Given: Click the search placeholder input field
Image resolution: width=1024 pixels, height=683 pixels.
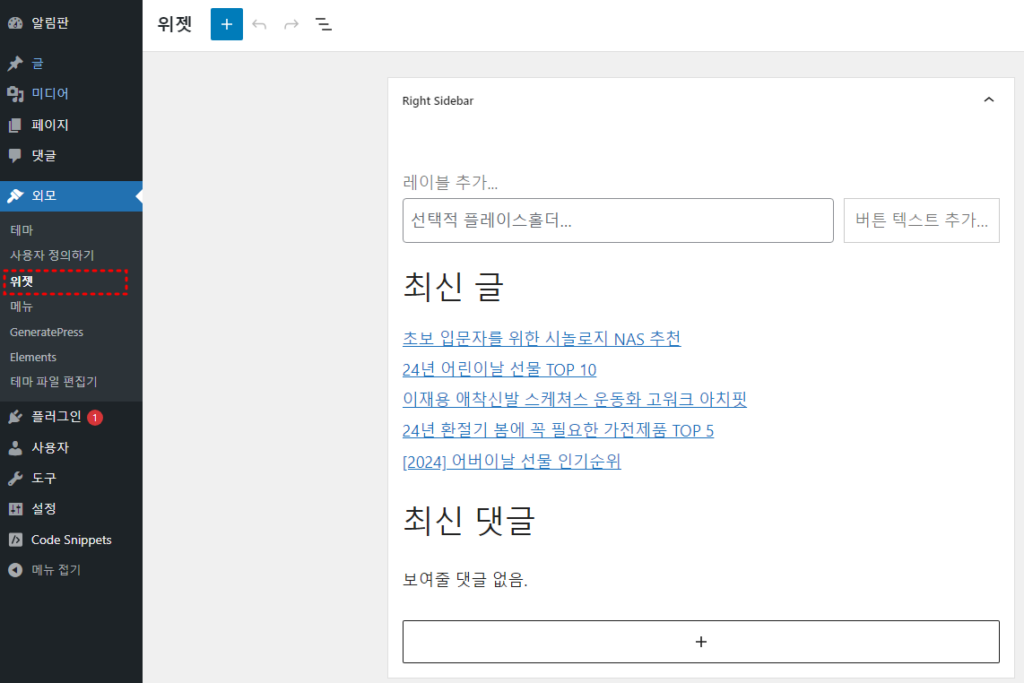Looking at the screenshot, I should pos(618,221).
